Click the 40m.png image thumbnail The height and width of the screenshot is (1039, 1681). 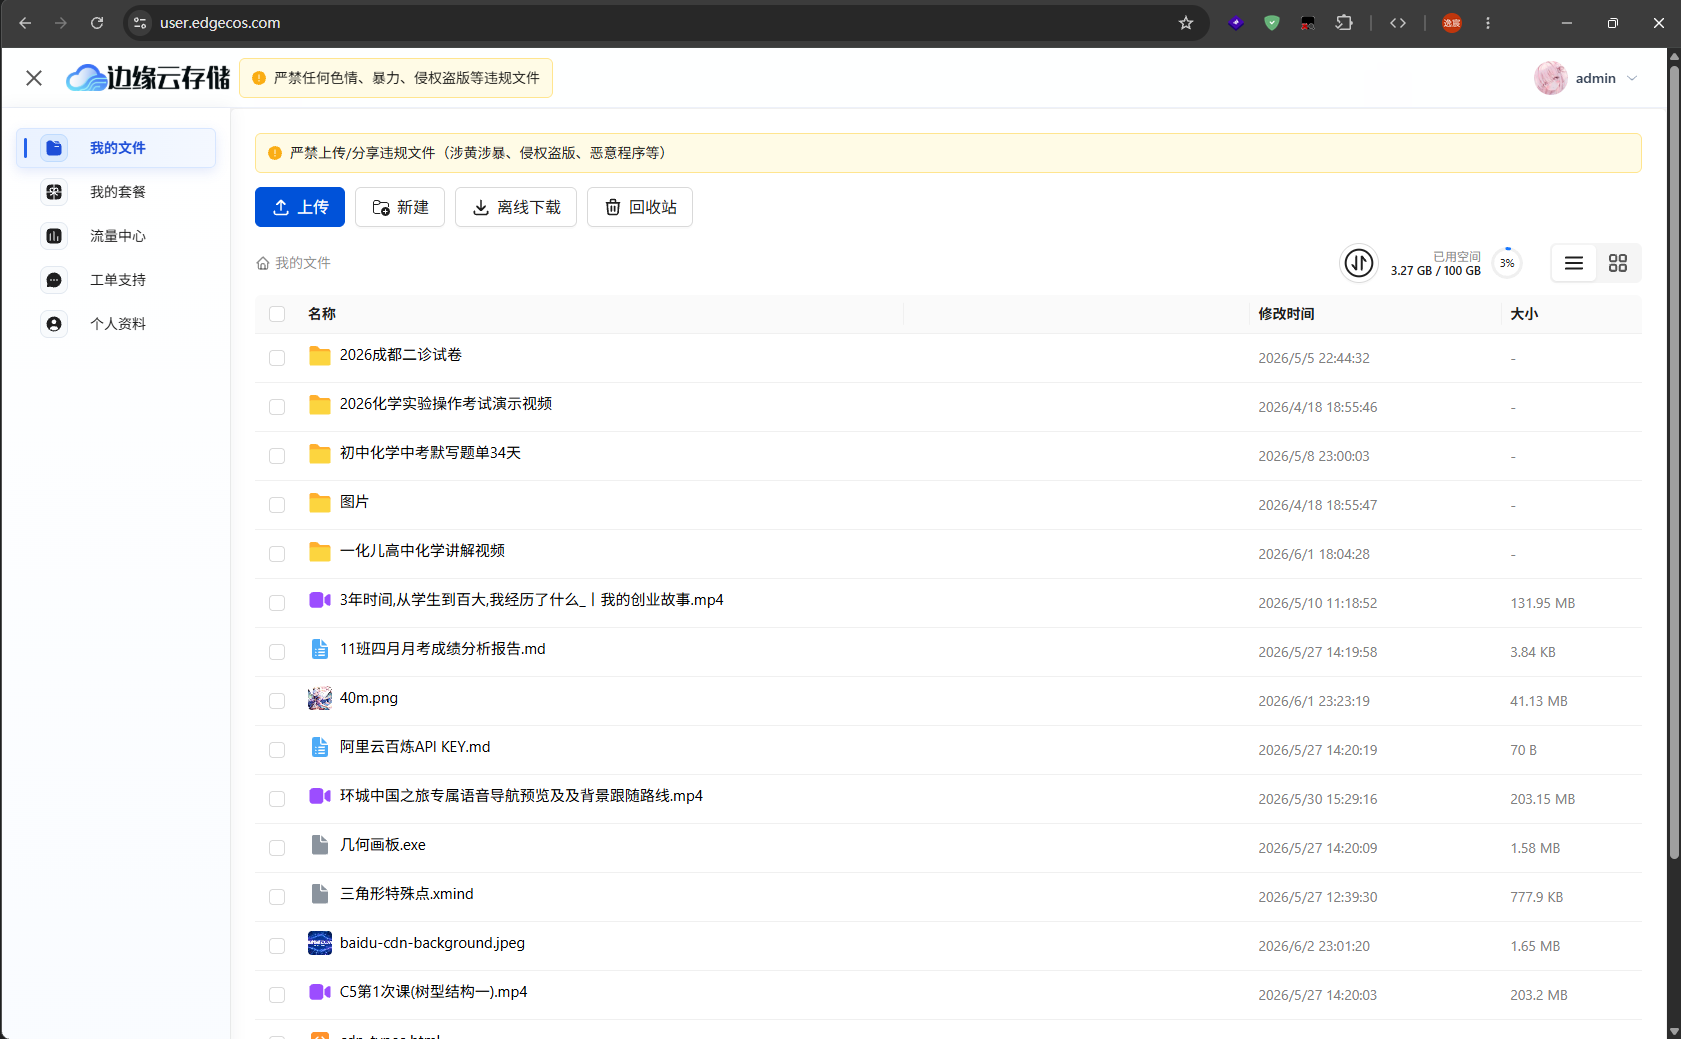[320, 698]
